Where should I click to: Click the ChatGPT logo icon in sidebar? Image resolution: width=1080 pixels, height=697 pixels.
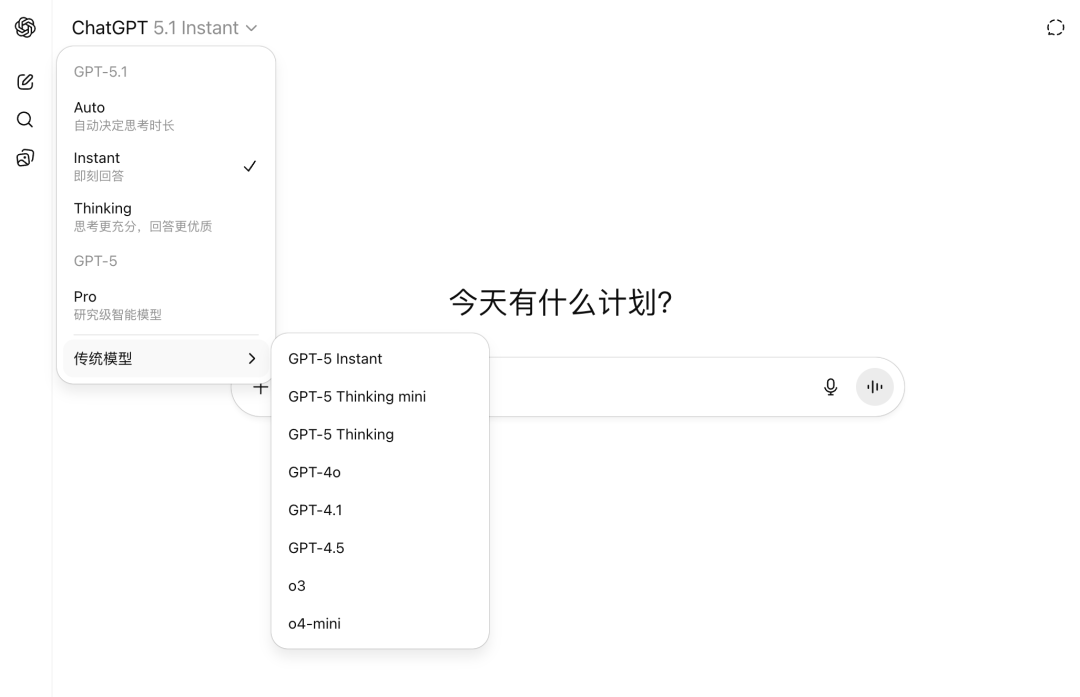pos(25,28)
